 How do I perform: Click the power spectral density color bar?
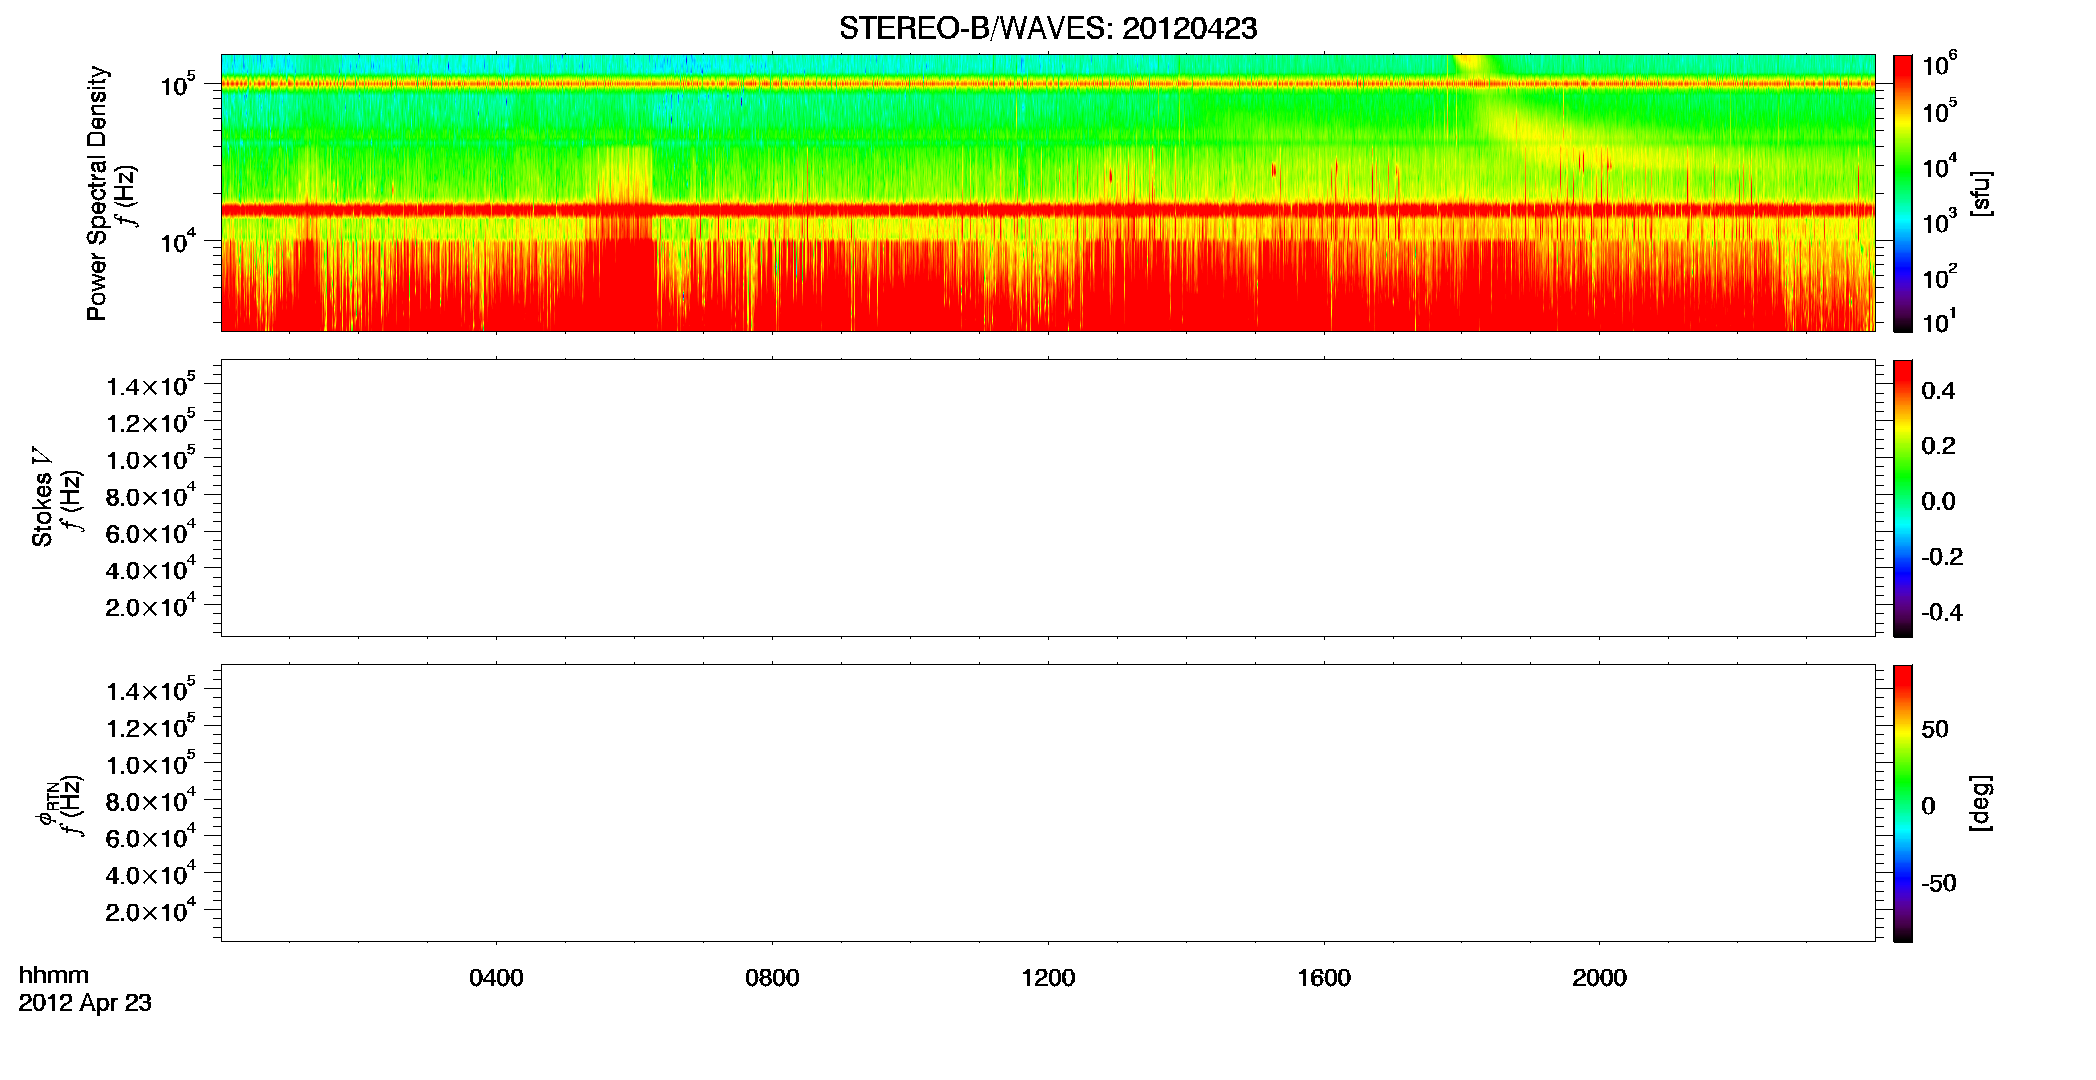point(1903,193)
